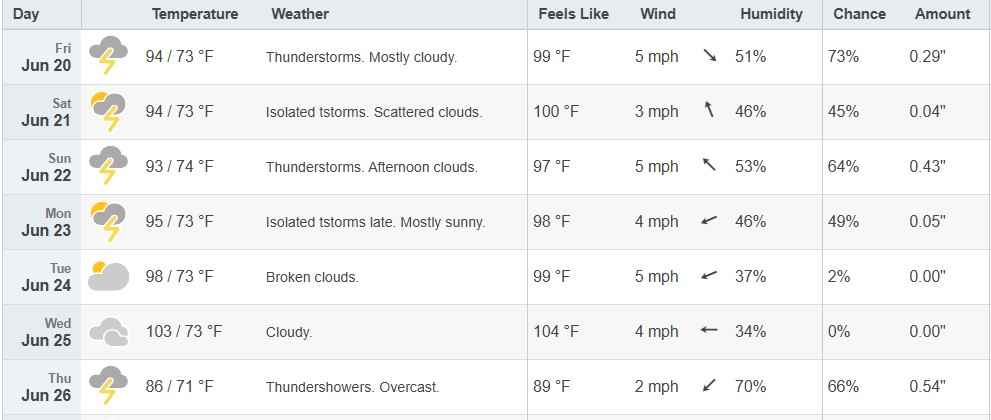Click the sunny thunderstorm icon for Sat Jun 21
This screenshot has width=991, height=420.
click(108, 111)
